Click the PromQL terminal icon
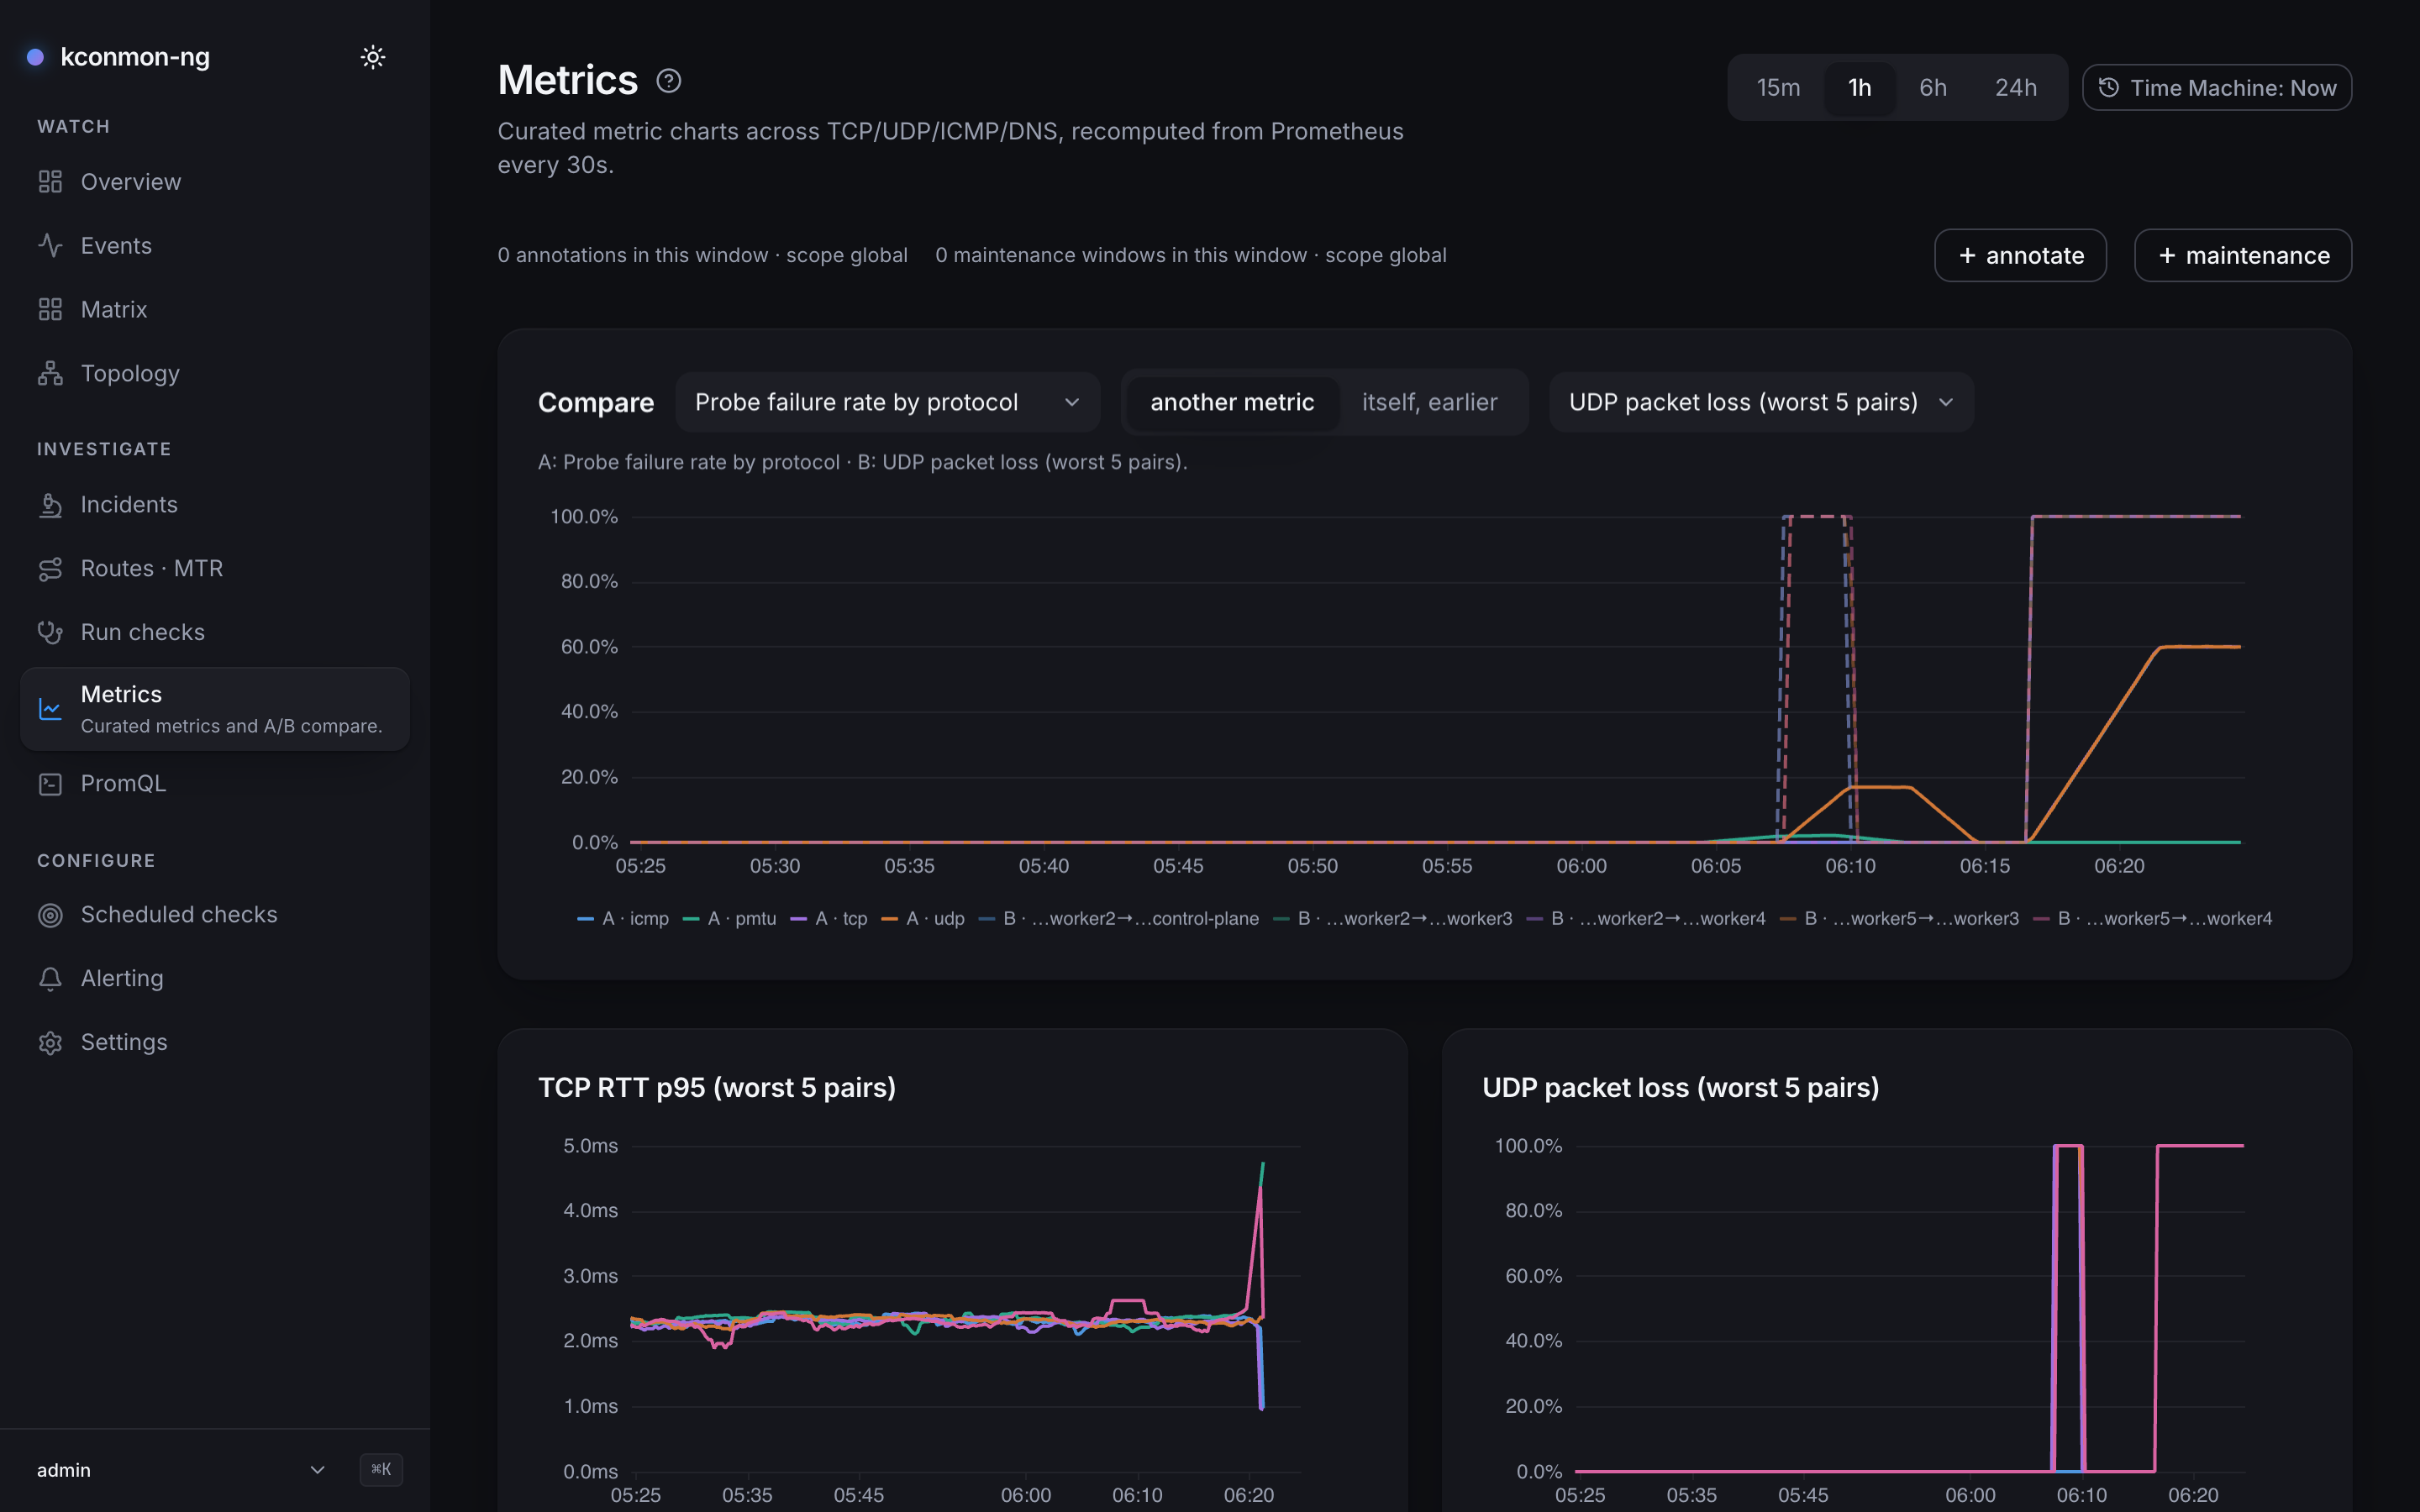The image size is (2420, 1512). pyautogui.click(x=50, y=784)
